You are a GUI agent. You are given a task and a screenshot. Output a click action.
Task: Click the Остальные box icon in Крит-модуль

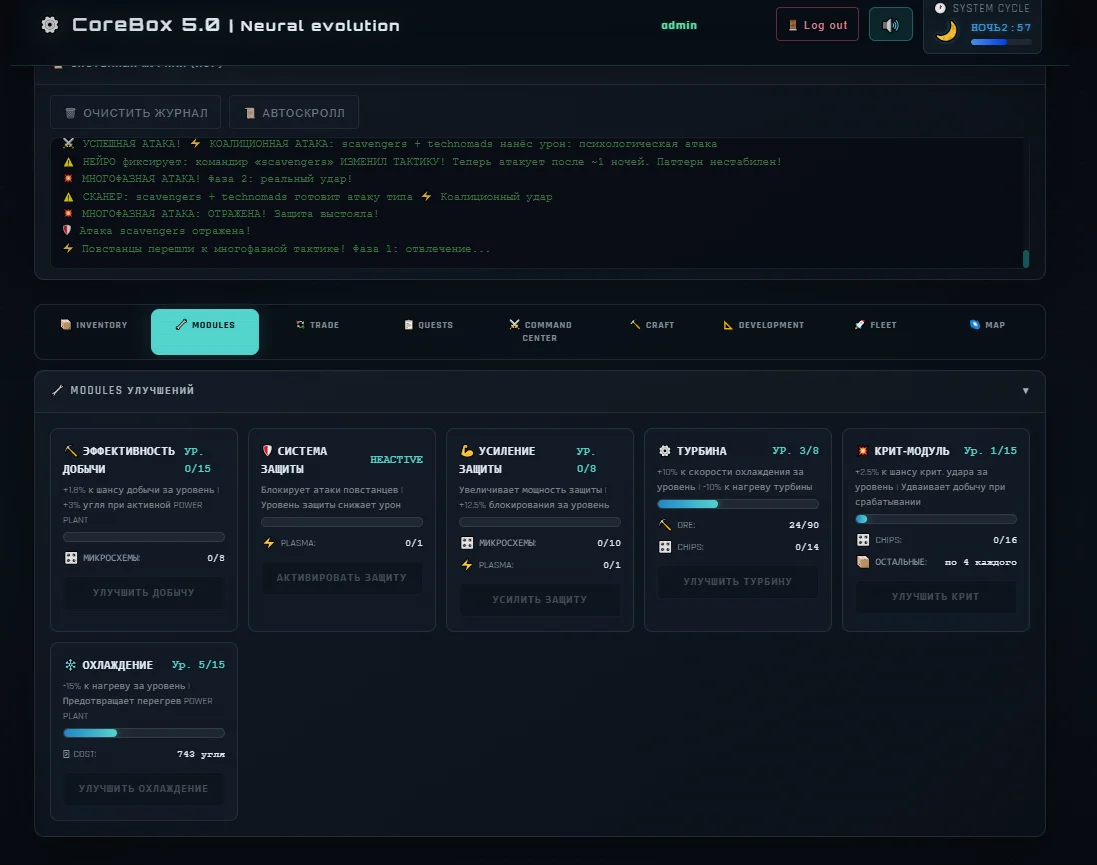pos(863,562)
